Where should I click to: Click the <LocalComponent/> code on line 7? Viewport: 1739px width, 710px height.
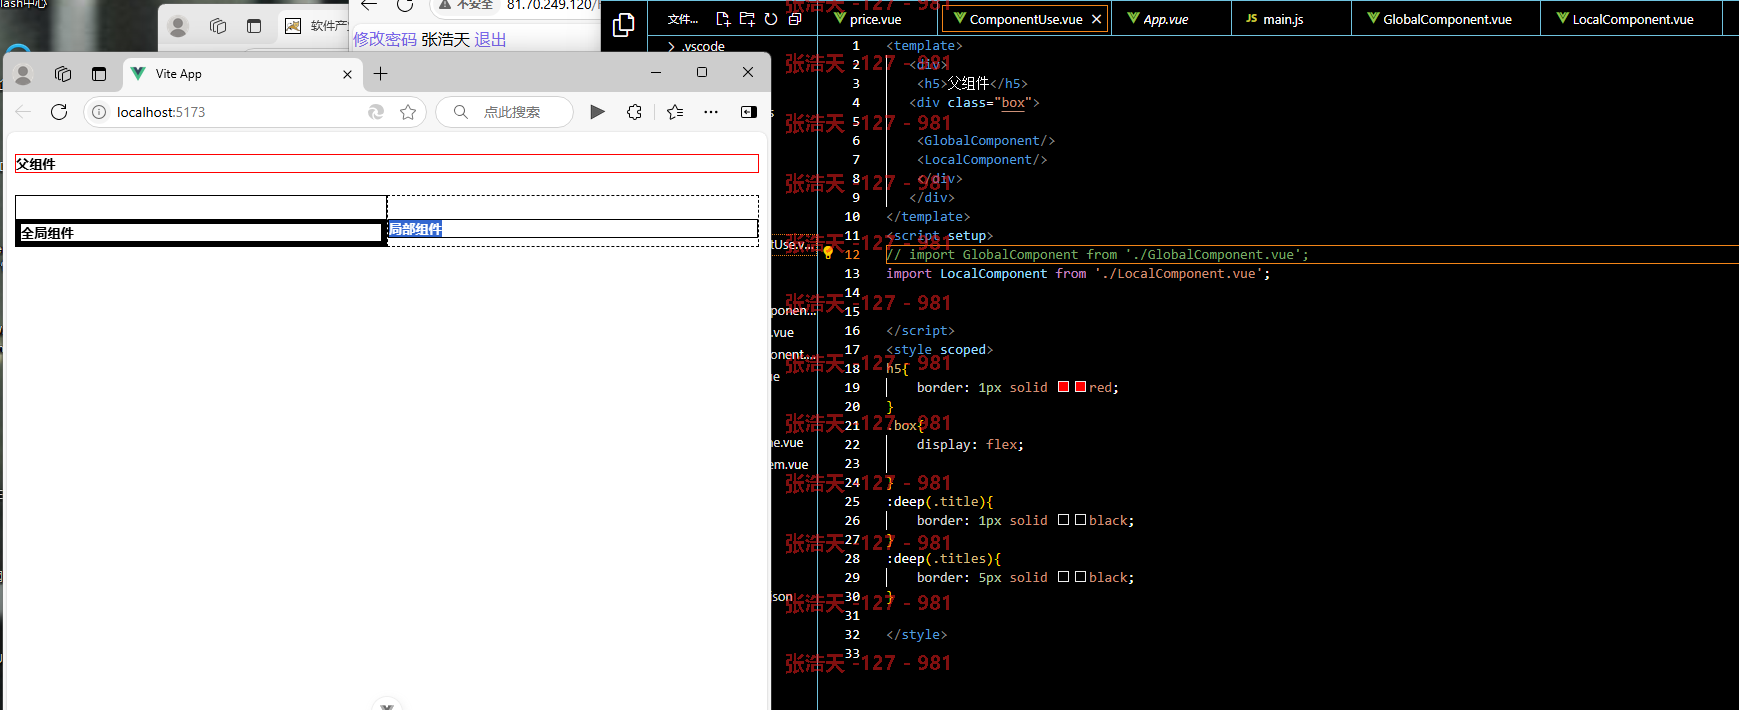pos(982,160)
